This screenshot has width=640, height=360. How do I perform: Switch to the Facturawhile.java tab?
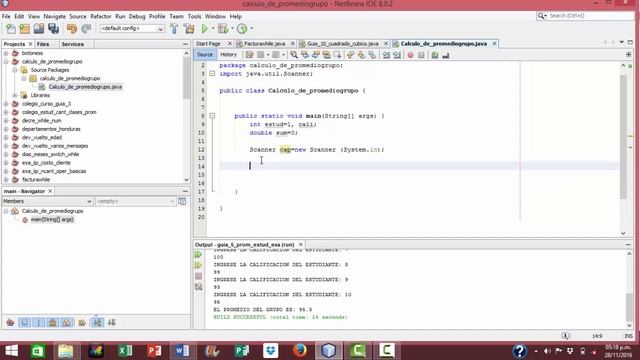264,44
